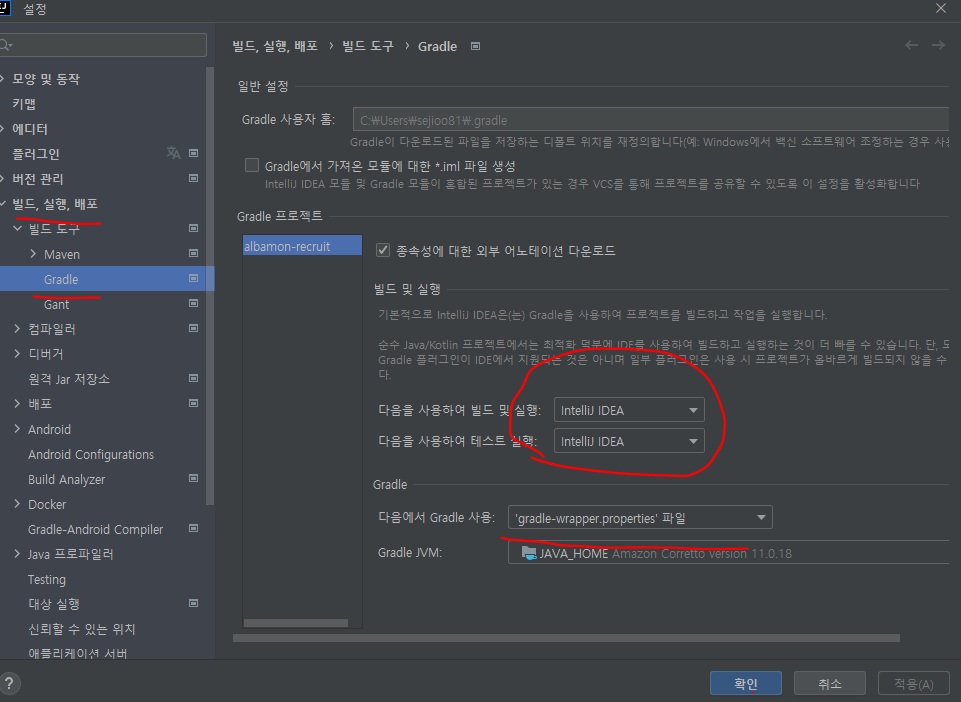Expand the Maven tree node
The height and width of the screenshot is (702, 961).
click(x=33, y=253)
